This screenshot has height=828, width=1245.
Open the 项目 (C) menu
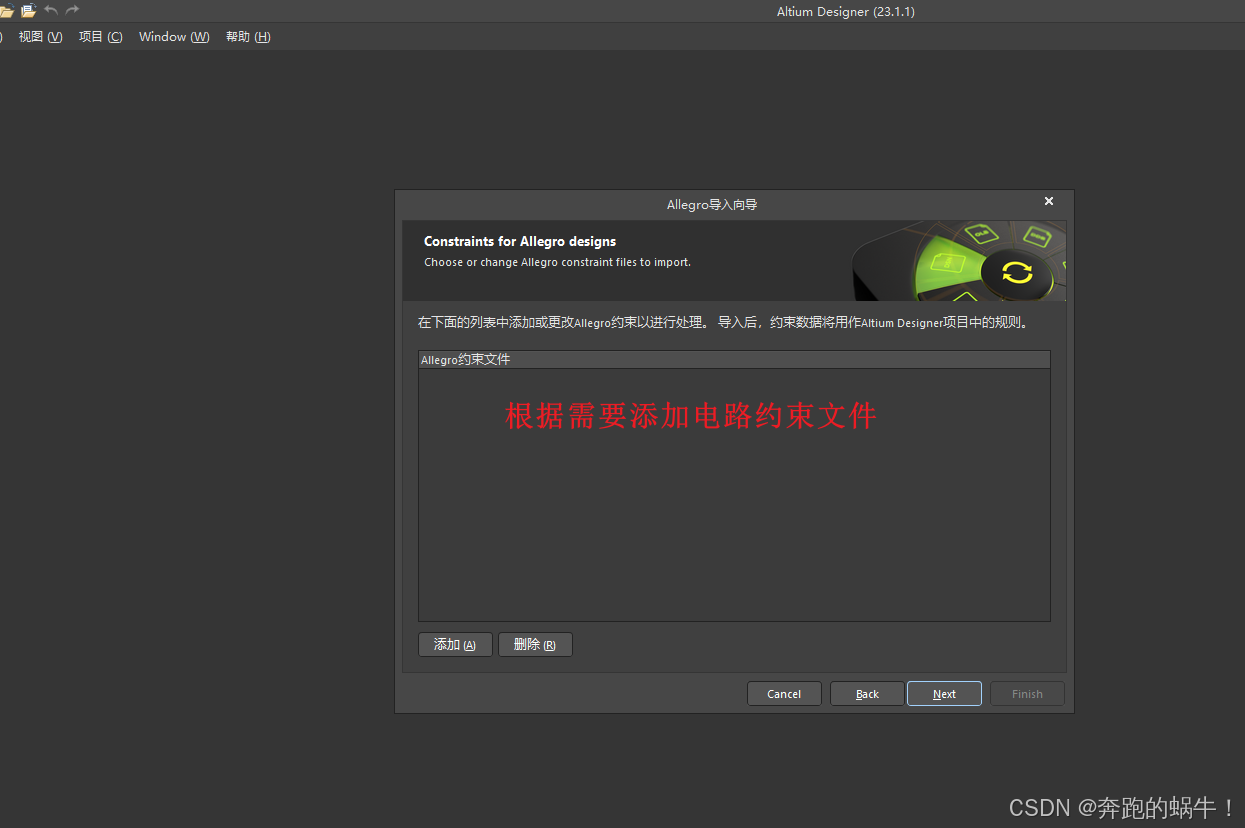point(101,37)
